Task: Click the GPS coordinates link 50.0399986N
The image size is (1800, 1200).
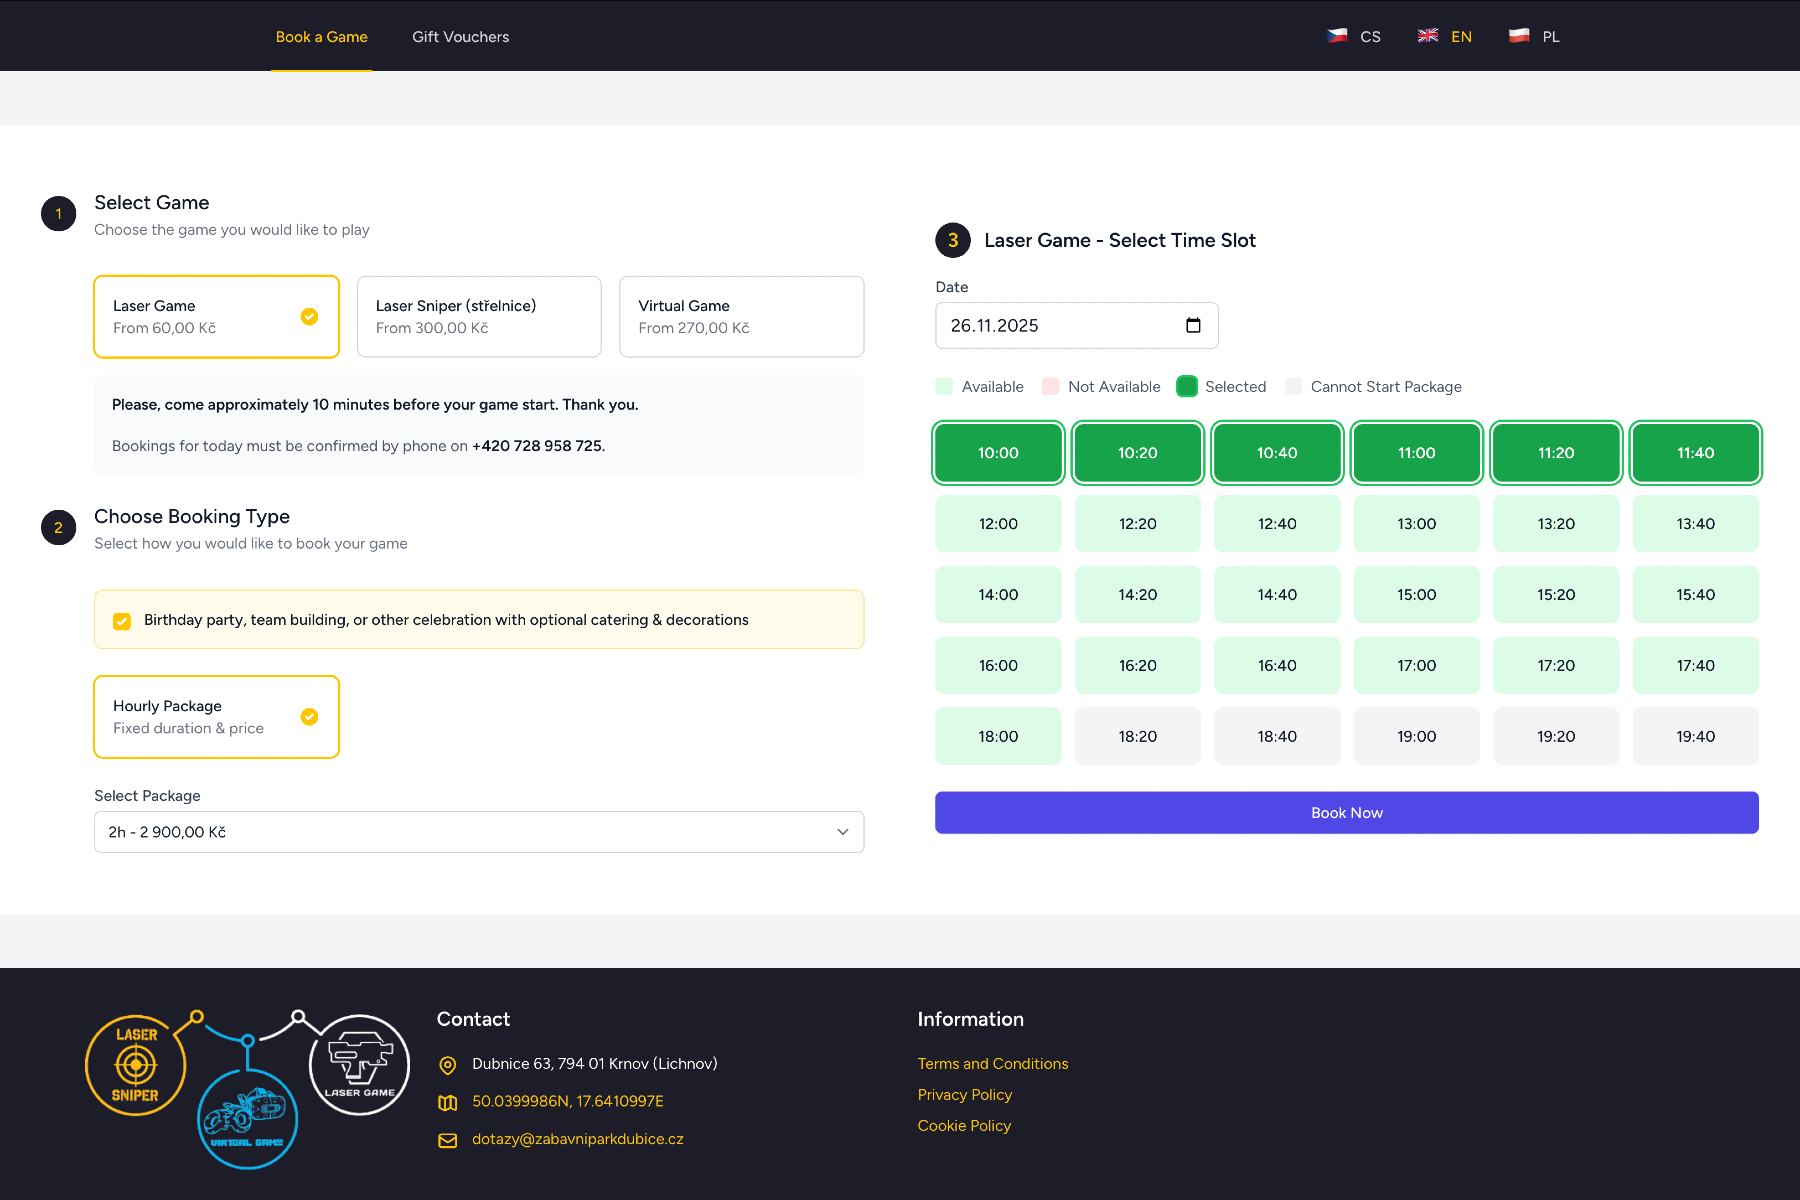Action: [567, 1101]
